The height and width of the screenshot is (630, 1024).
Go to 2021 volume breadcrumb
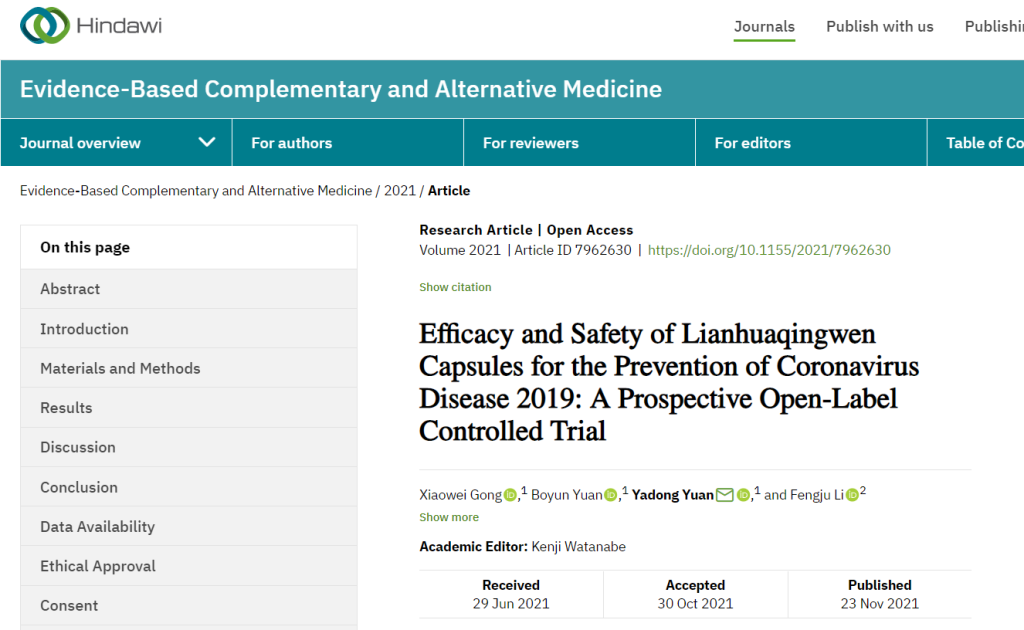400,191
